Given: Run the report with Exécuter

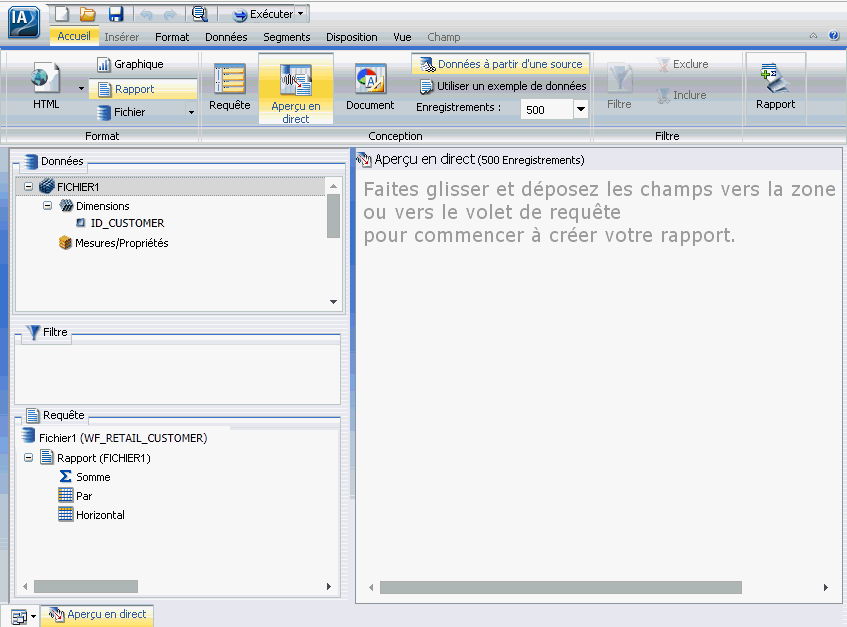Looking at the screenshot, I should [263, 14].
